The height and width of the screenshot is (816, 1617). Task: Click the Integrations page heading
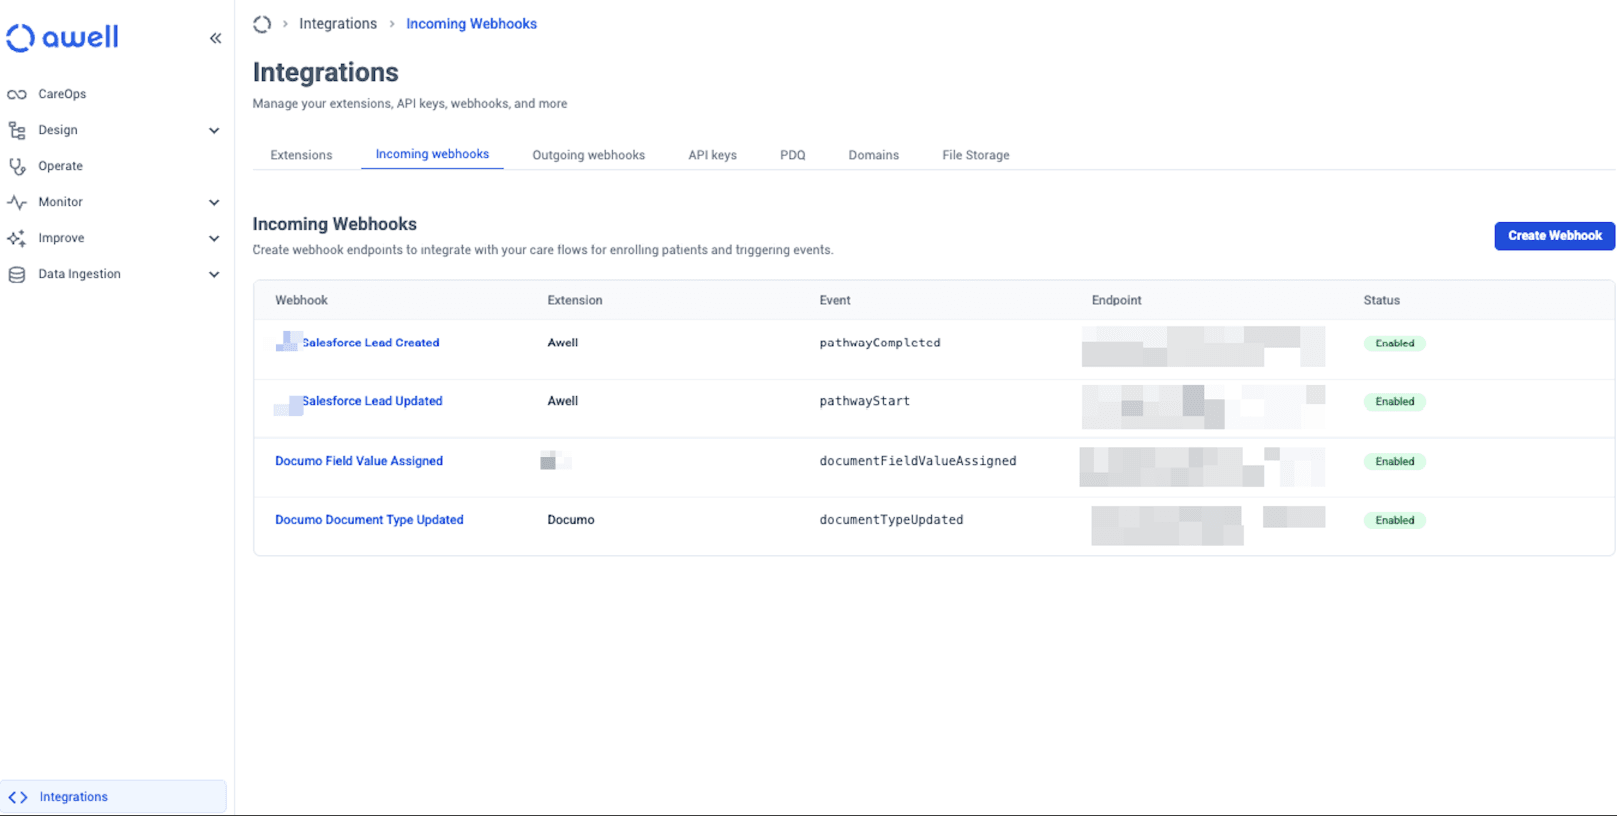pos(325,72)
